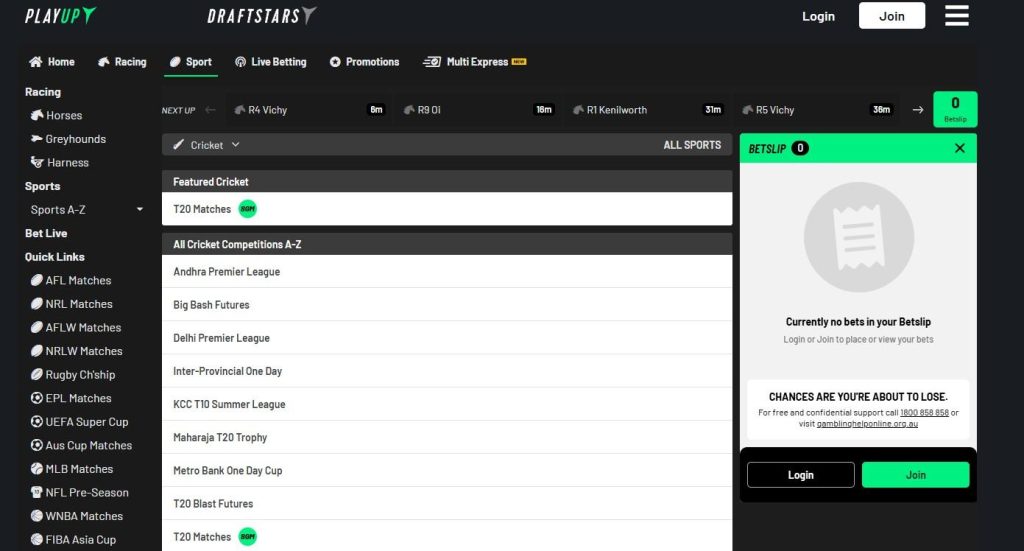Click the NFL Pre-Season helmet icon
The width and height of the screenshot is (1024, 551).
point(37,492)
